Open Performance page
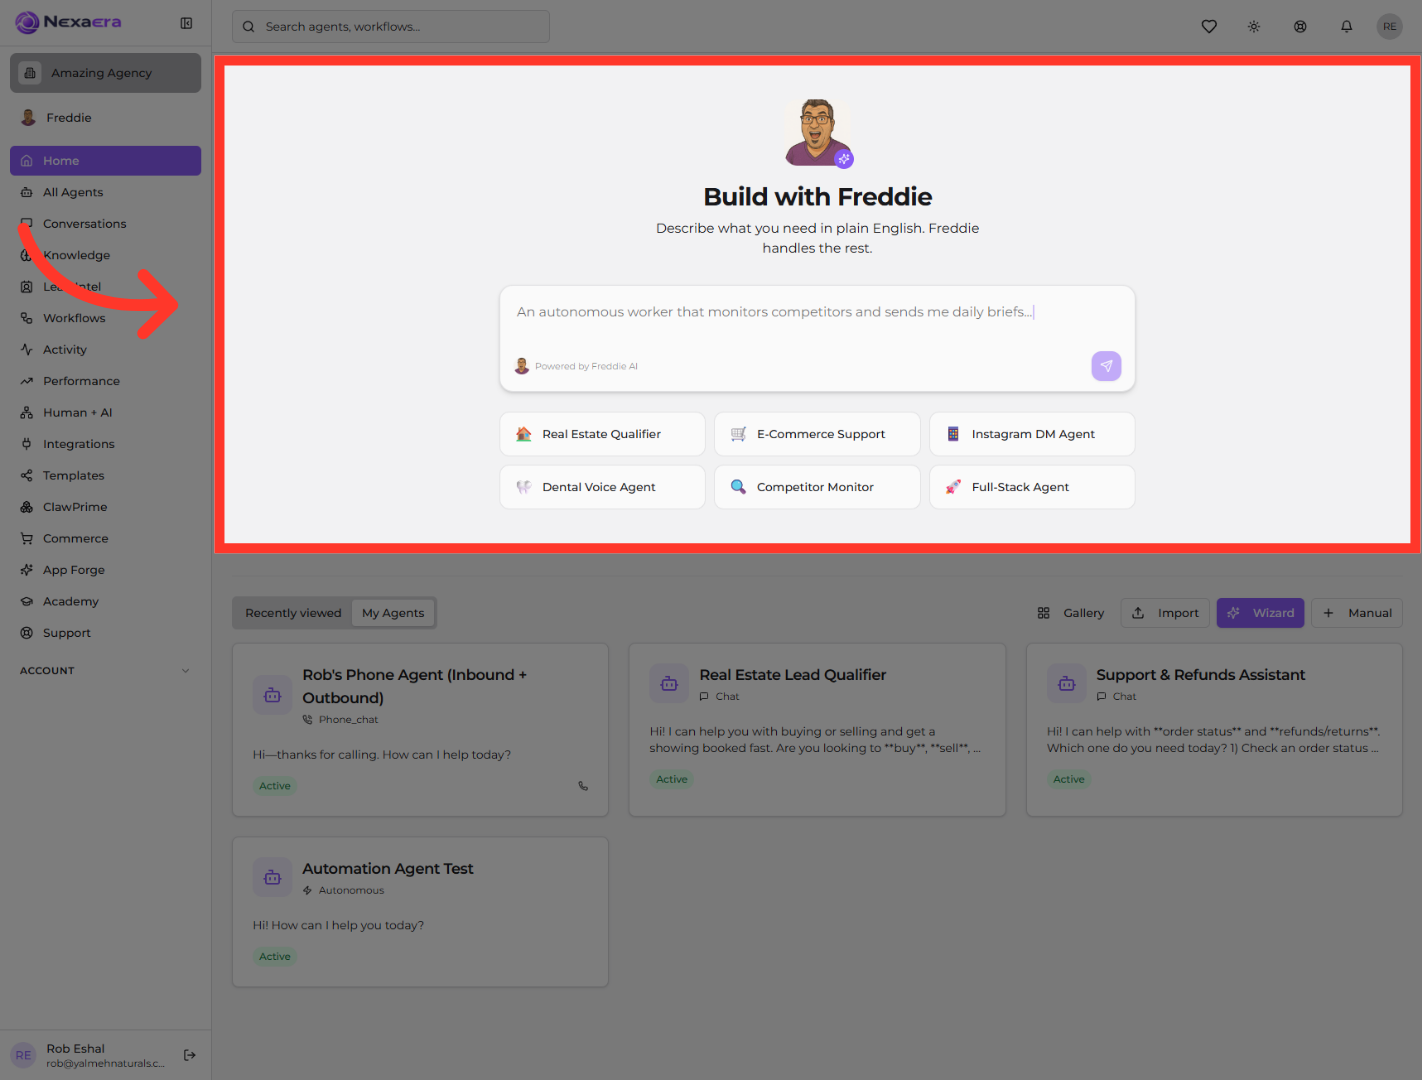1422x1080 pixels. tap(106, 381)
